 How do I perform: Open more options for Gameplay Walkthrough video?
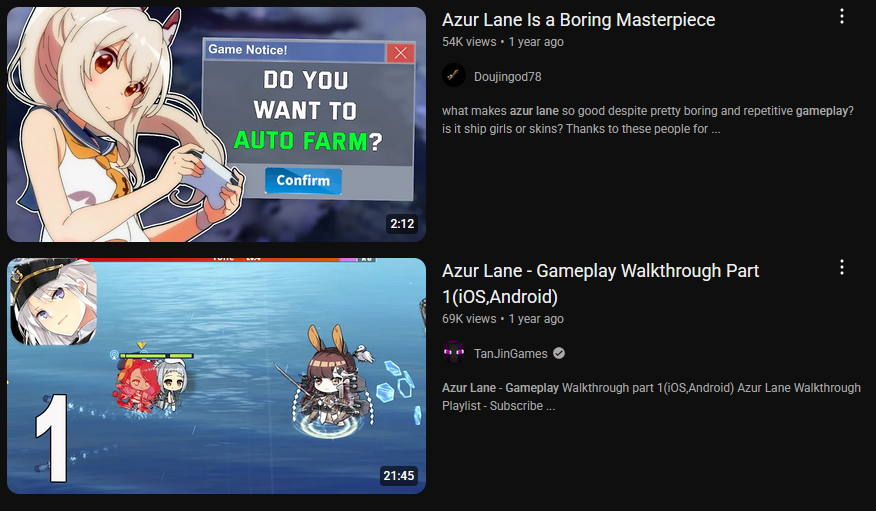click(841, 268)
